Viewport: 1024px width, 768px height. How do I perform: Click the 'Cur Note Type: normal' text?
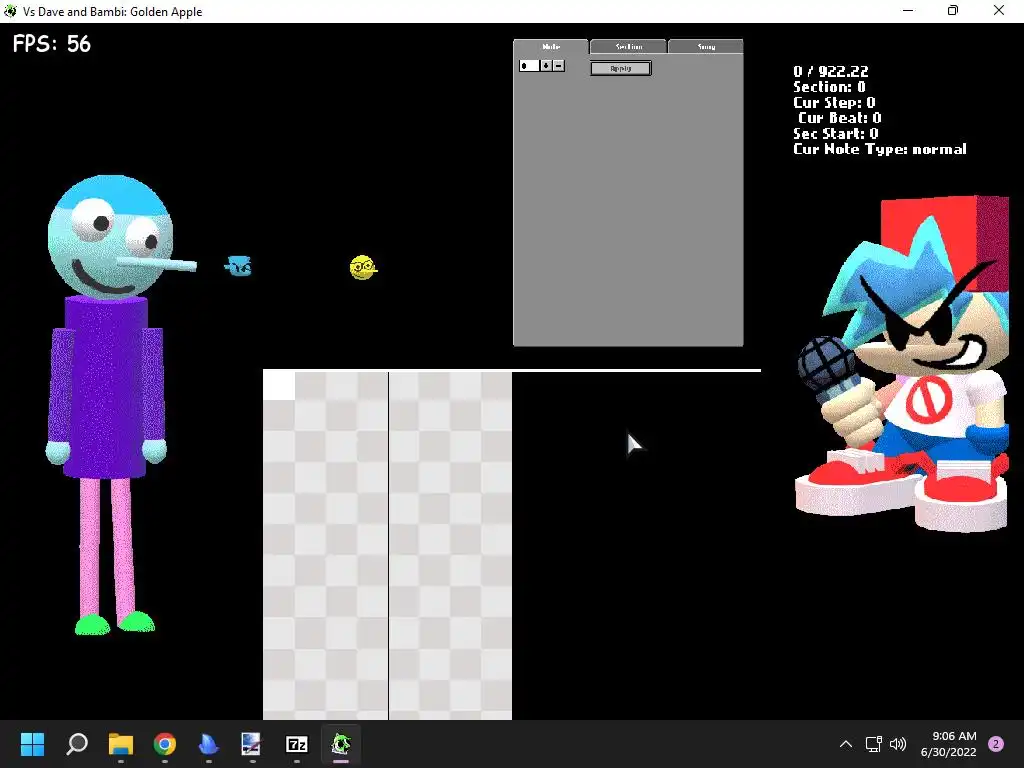pos(880,149)
